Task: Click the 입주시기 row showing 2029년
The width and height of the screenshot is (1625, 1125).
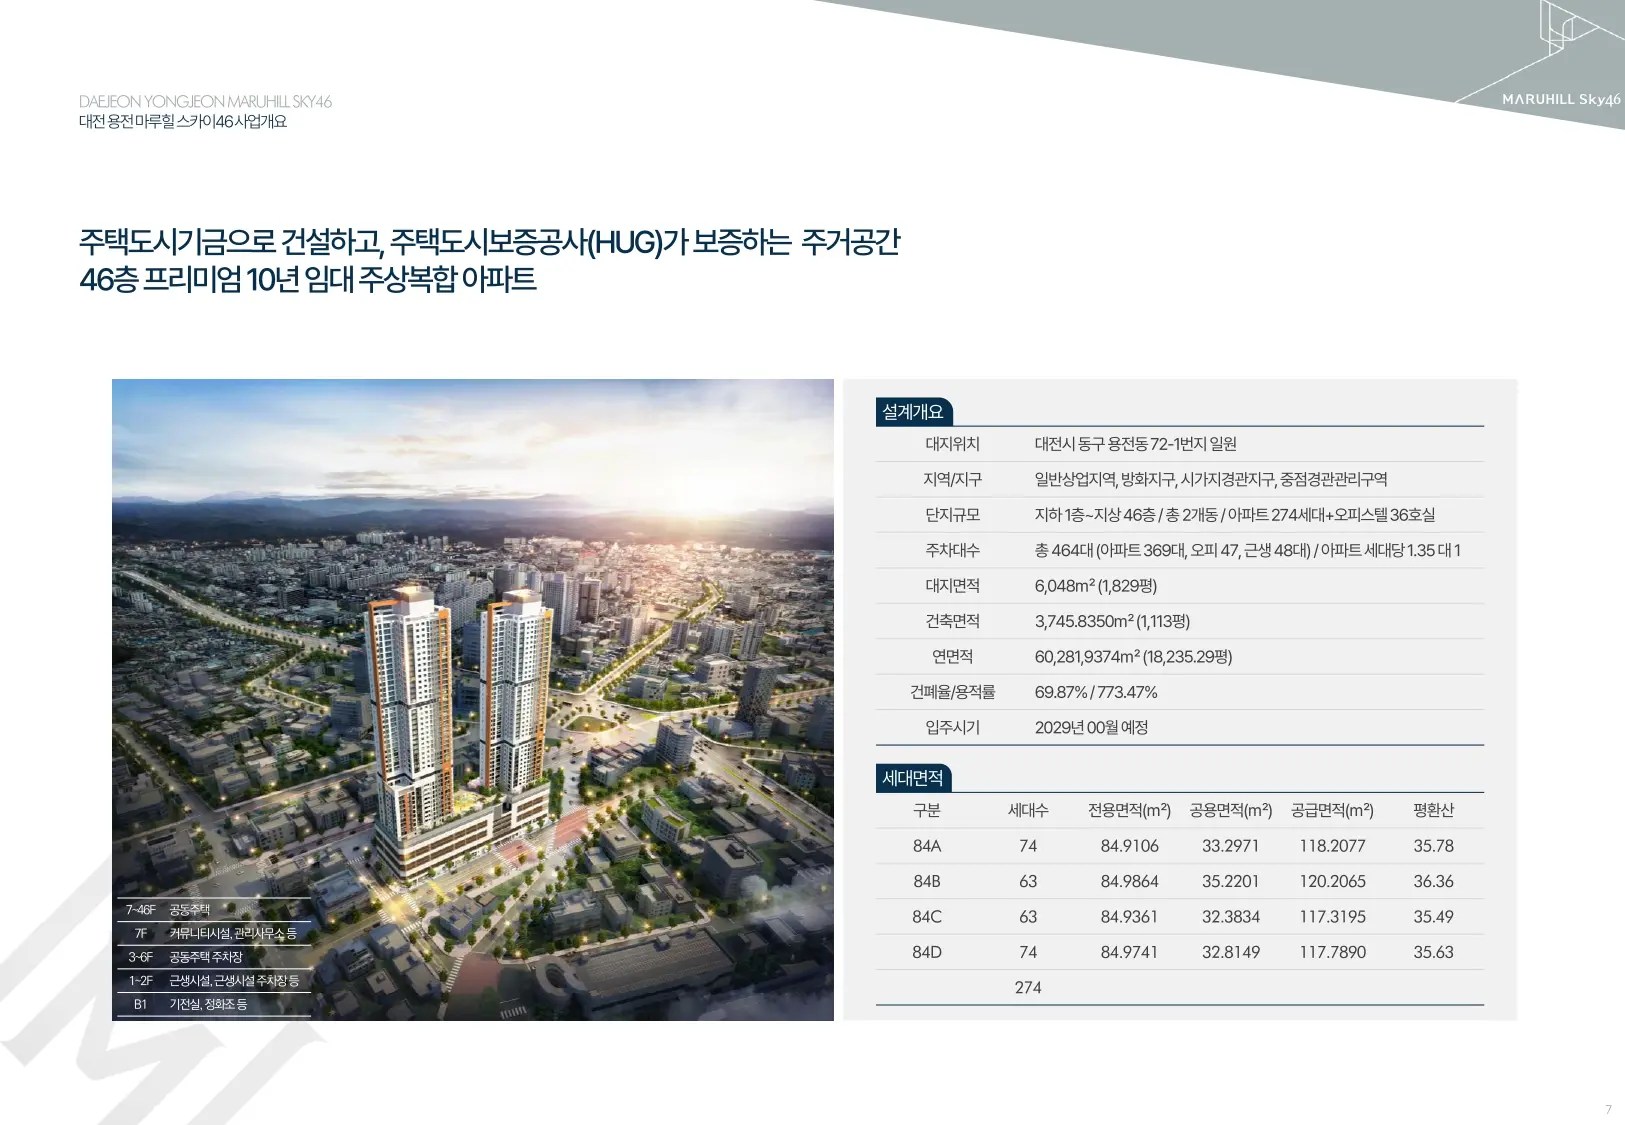Action: click(1180, 728)
